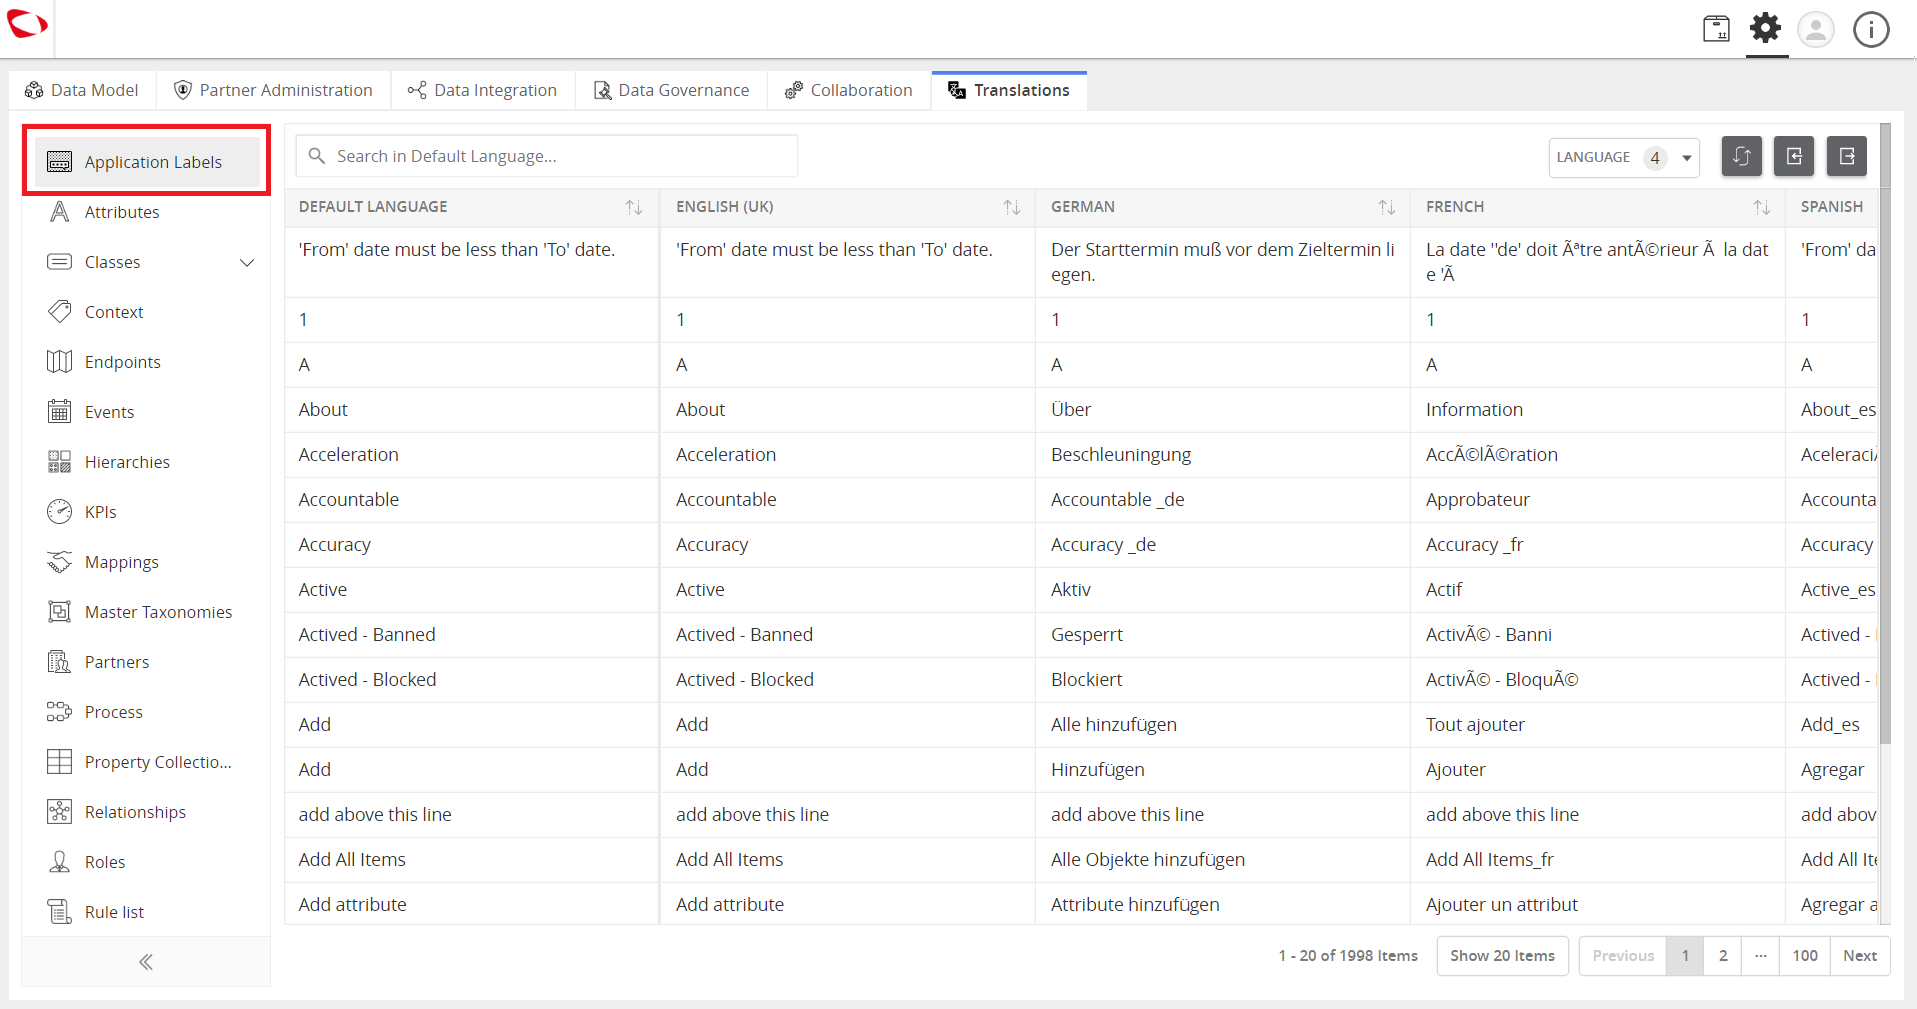Click the Roles sidebar icon
Screen dimensions: 1917x1009
point(60,862)
